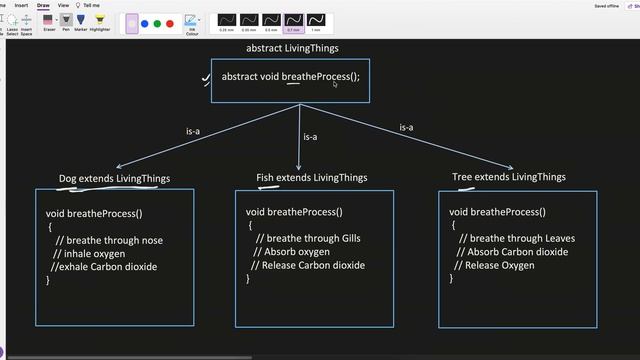This screenshot has height=360, width=640.
Task: Activate the Eraser tool
Action: pyautogui.click(x=49, y=22)
